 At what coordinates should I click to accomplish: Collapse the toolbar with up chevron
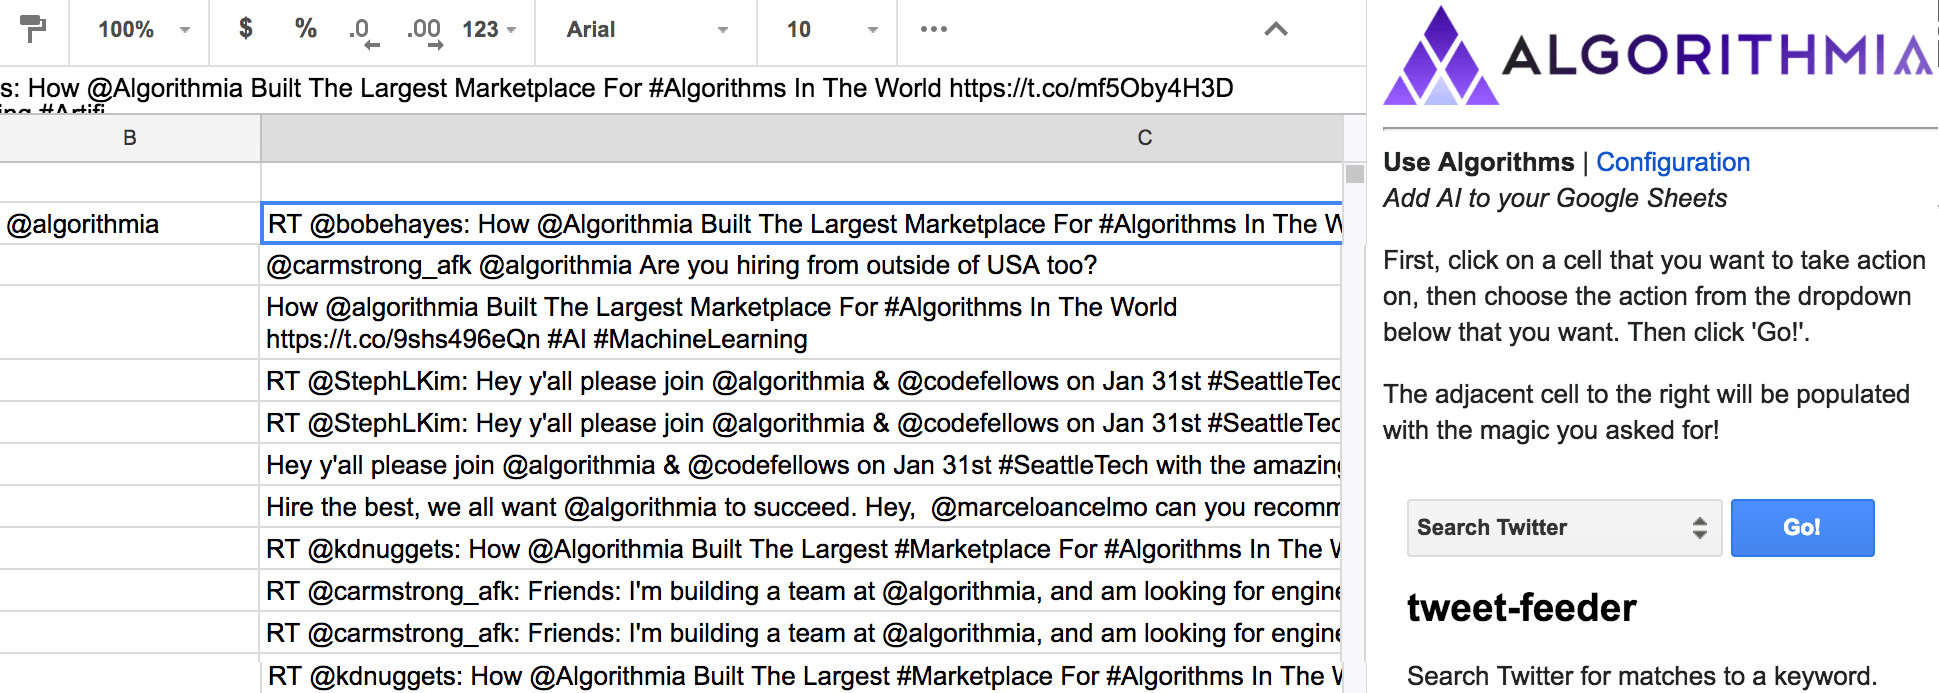1275,29
